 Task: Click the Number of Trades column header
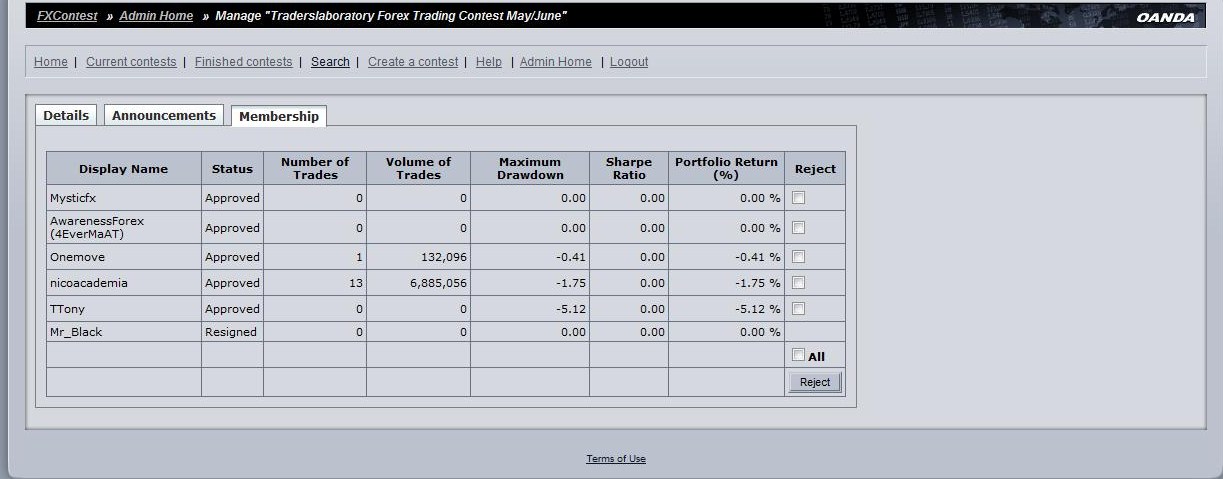(315, 168)
